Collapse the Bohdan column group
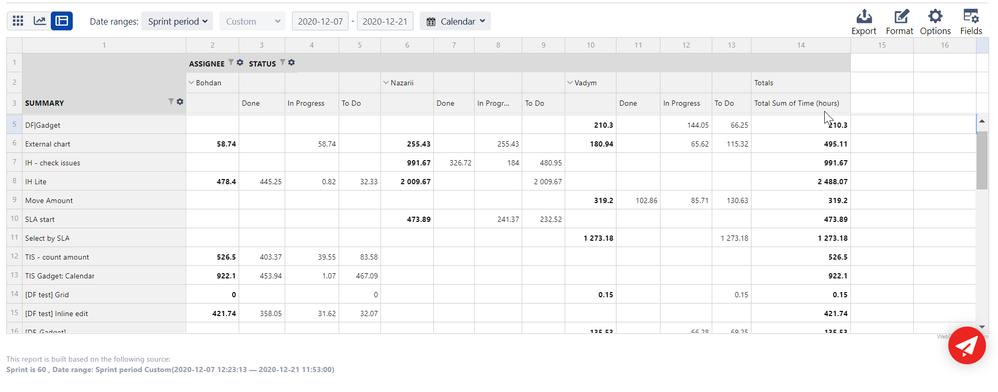This screenshot has height=392, width=998. tap(192, 83)
